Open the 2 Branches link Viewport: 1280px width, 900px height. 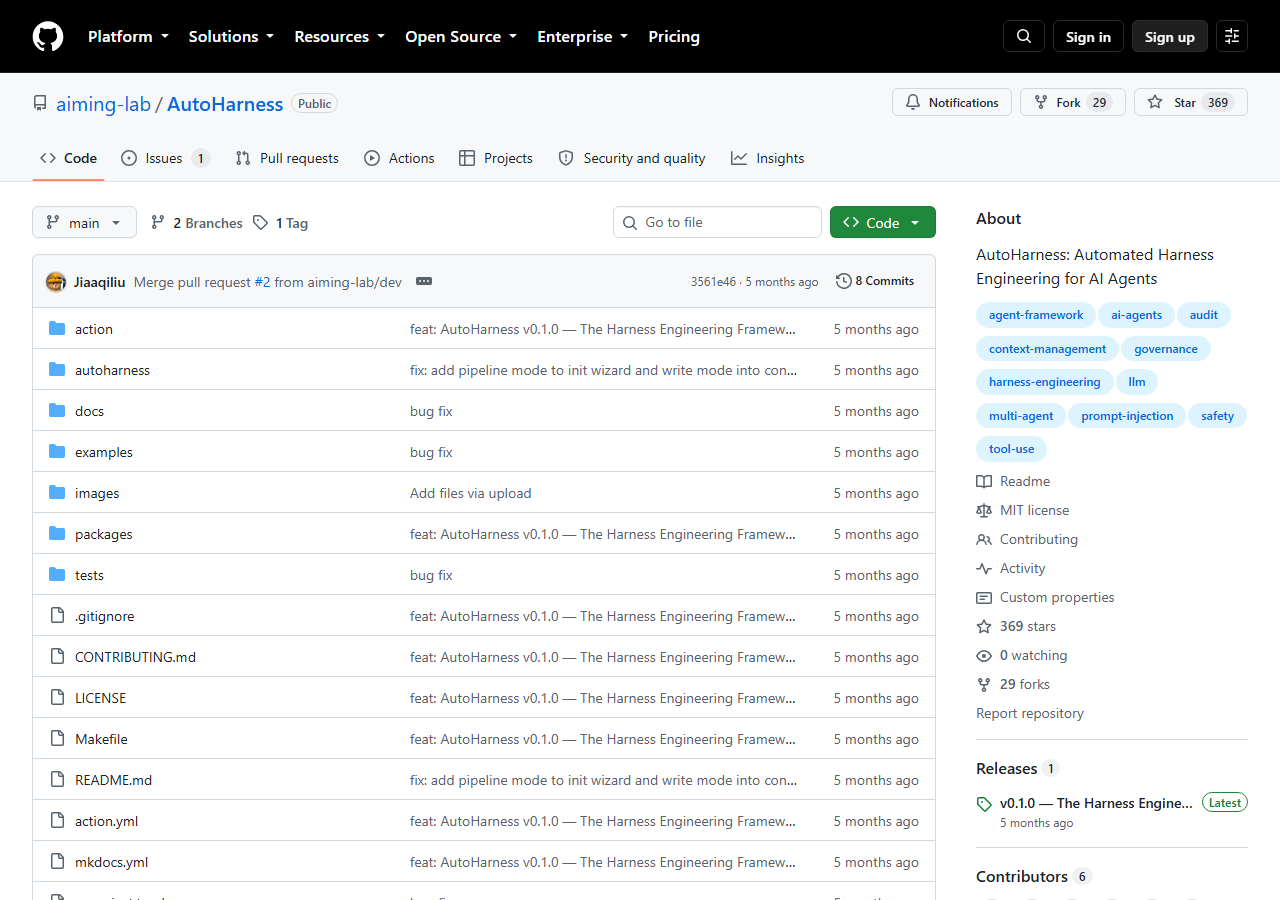click(196, 223)
